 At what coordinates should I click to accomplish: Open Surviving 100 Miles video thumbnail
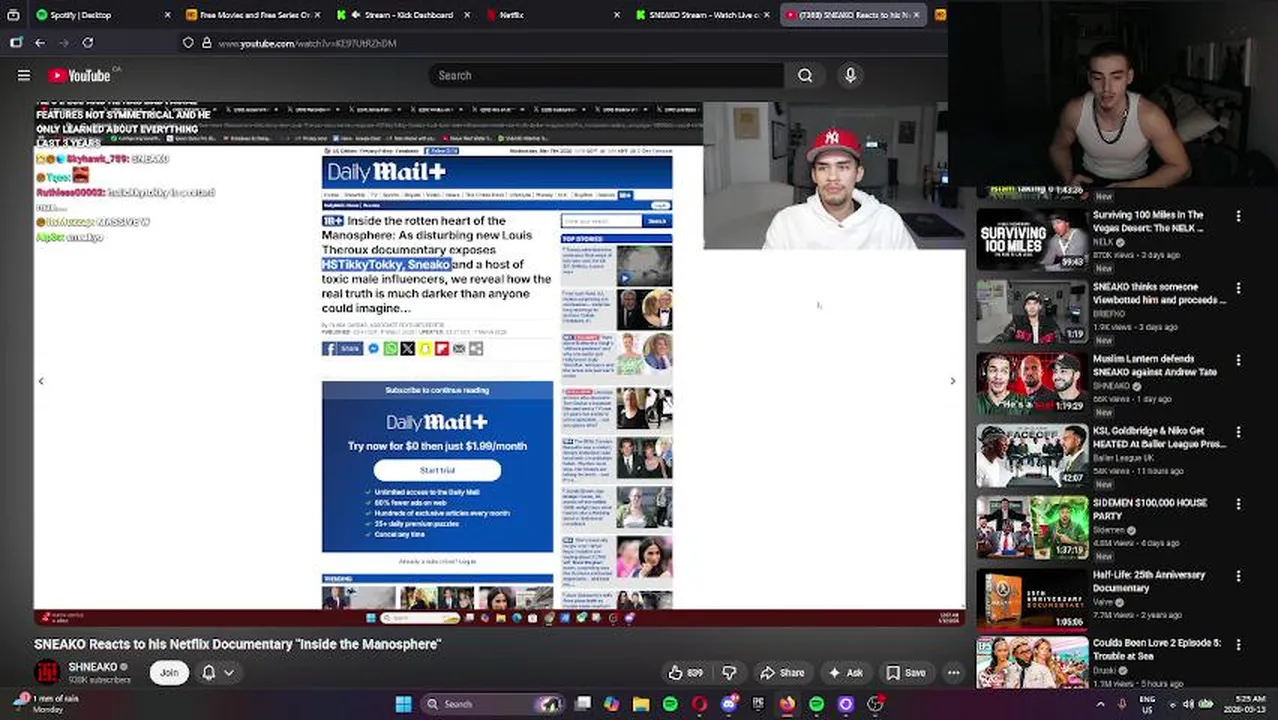point(1032,240)
